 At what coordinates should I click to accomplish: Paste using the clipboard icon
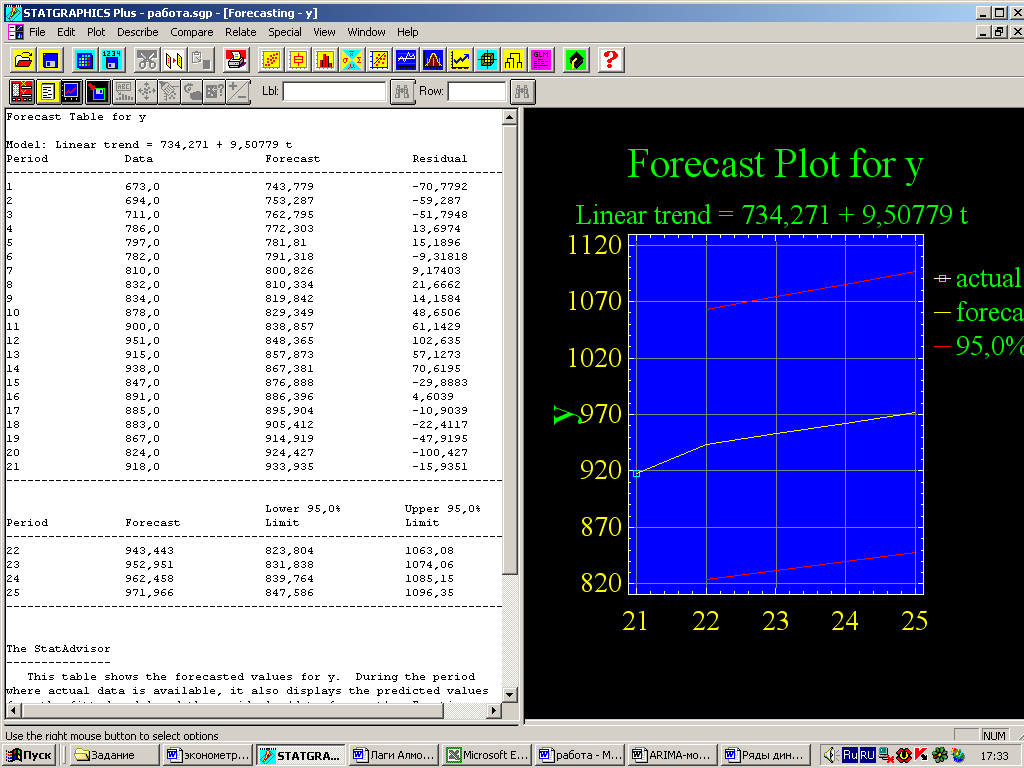click(x=200, y=60)
